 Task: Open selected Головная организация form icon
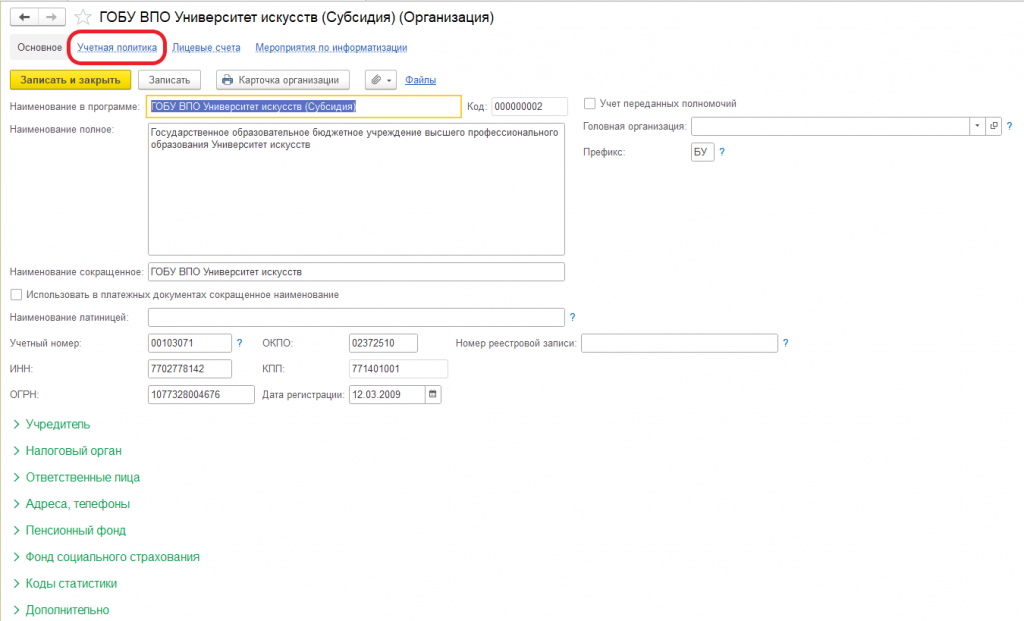point(993,126)
